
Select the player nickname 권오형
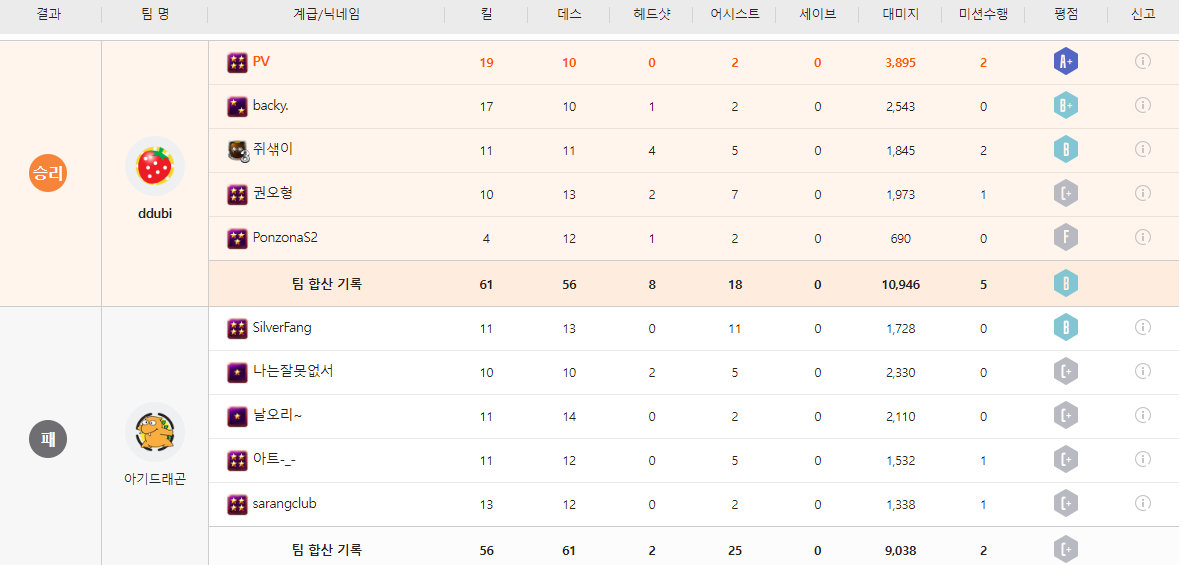click(x=272, y=193)
